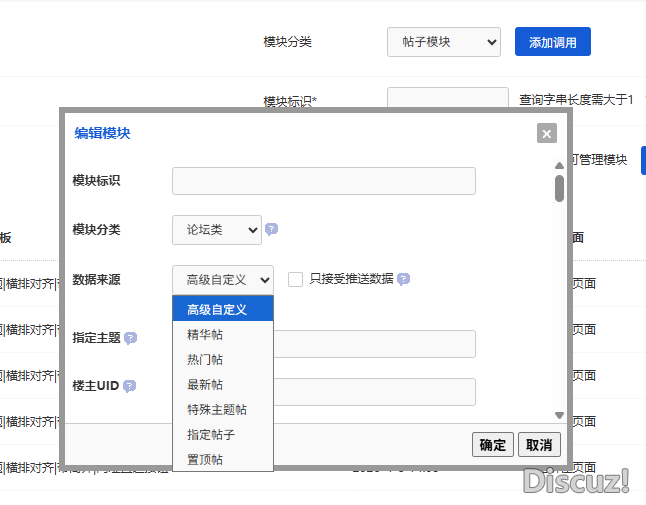646x505 pixels.
Task: Click scroll up arrow in dialog scrollbar
Action: click(559, 167)
